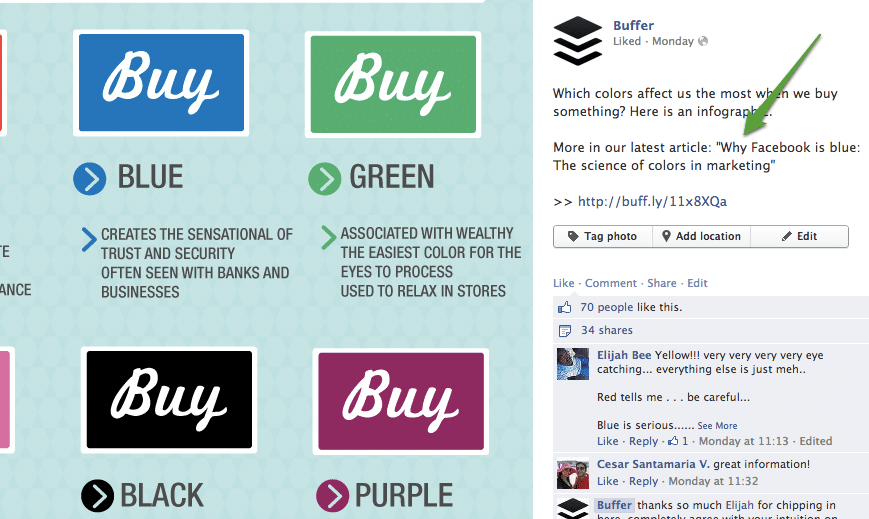Expand Elijah's comment with See More
869x519 pixels.
[x=717, y=425]
